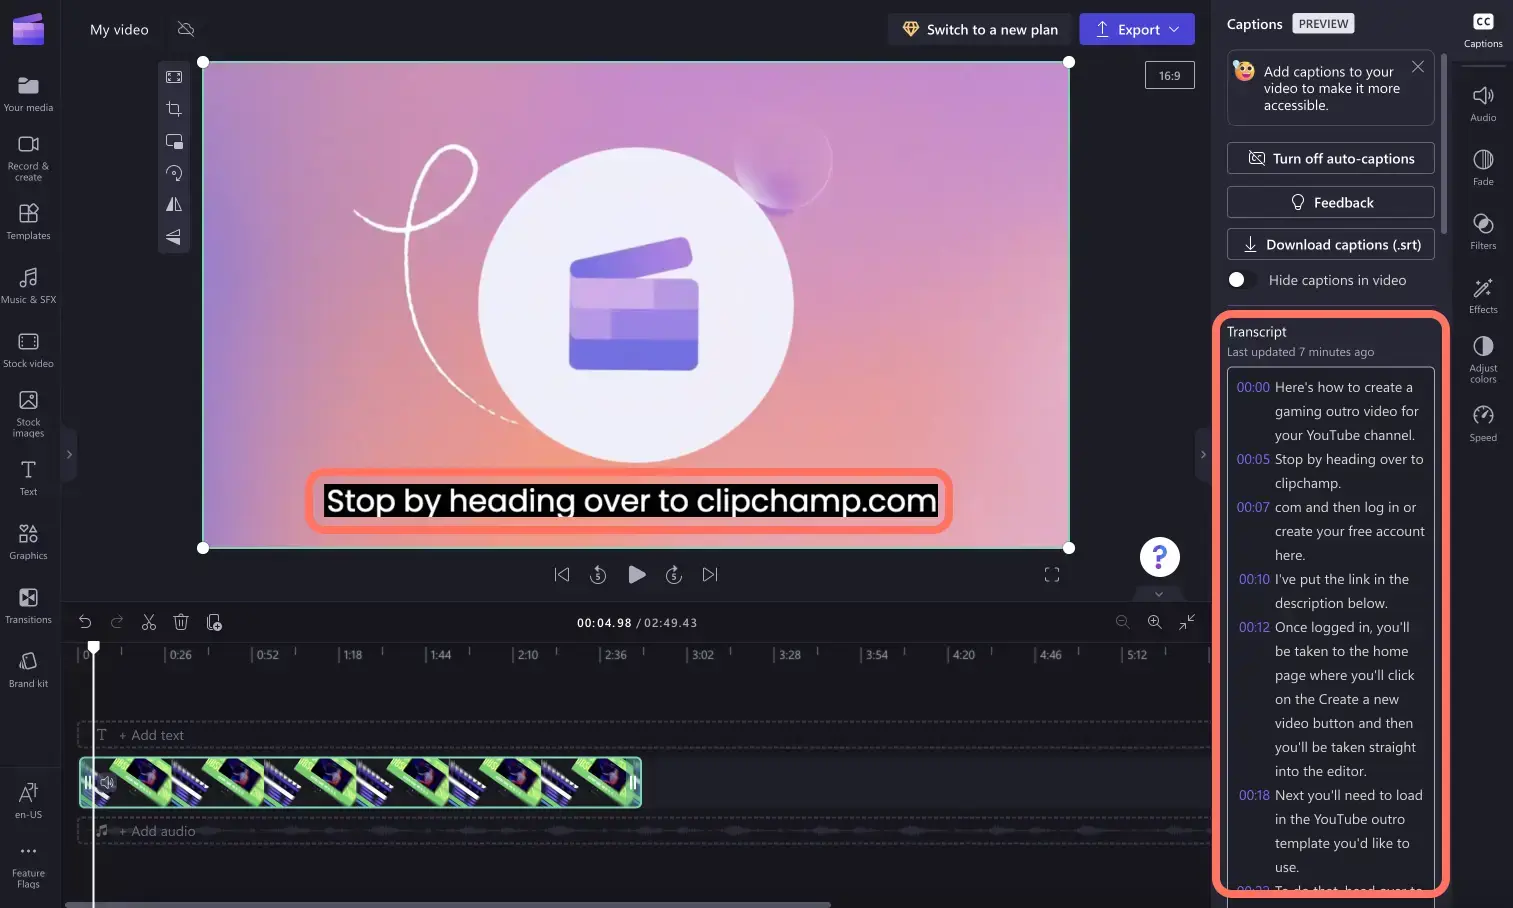Open the Music & SFX sidebar panel

pyautogui.click(x=29, y=286)
